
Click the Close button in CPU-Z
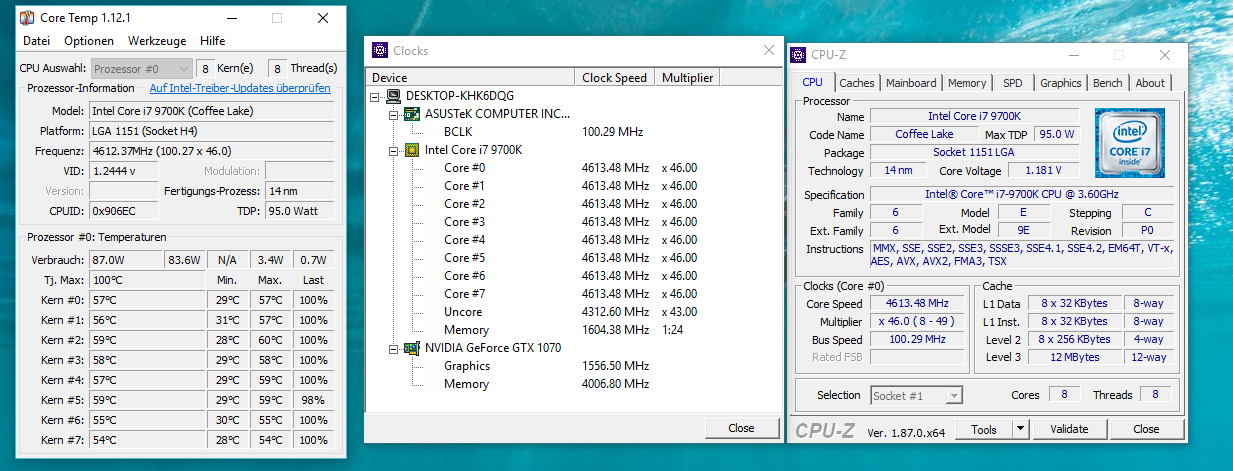1146,429
